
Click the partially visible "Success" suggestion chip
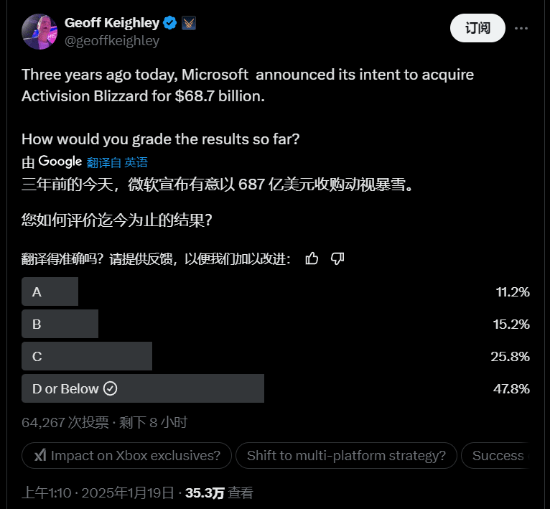pos(497,455)
